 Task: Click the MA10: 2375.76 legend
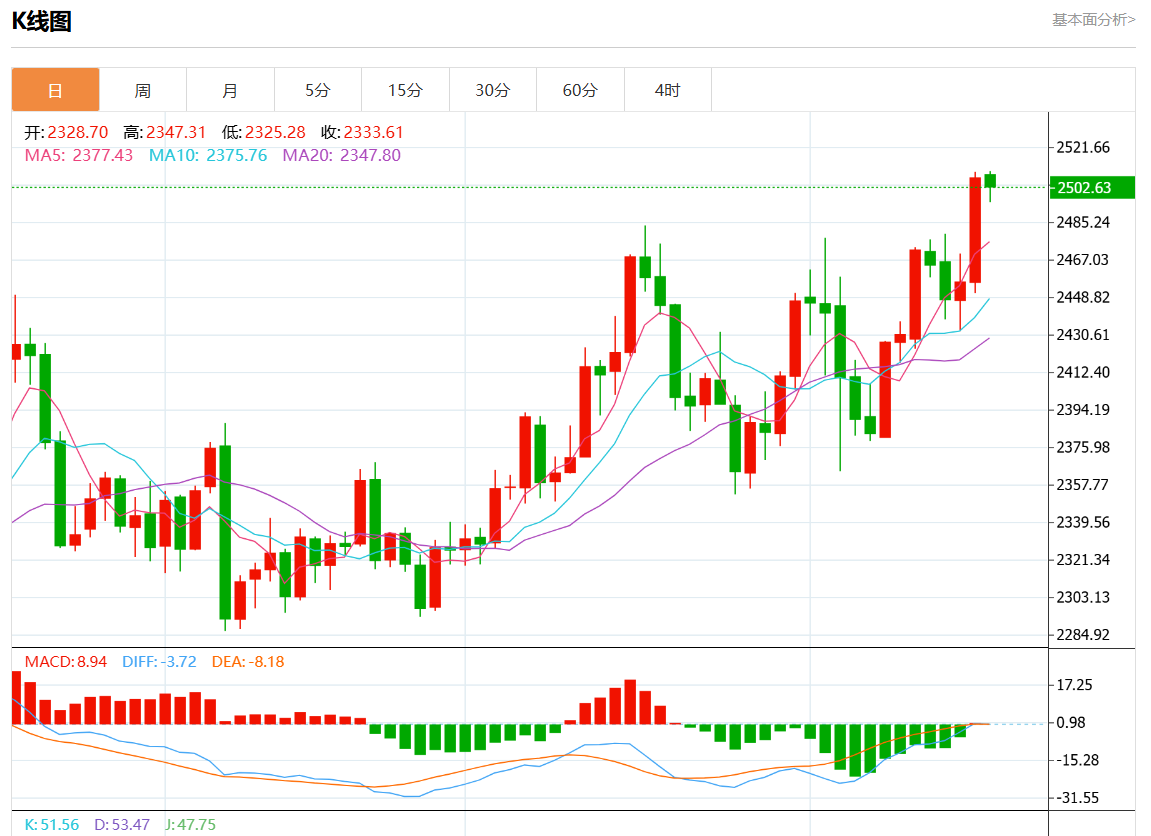pos(208,156)
